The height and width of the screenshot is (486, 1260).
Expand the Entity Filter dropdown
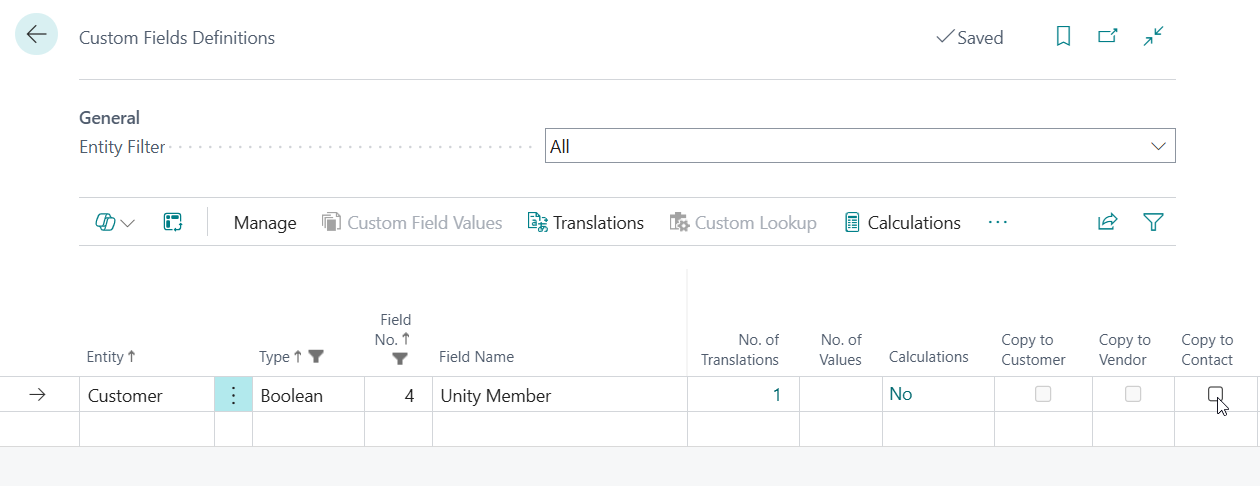tap(1158, 146)
